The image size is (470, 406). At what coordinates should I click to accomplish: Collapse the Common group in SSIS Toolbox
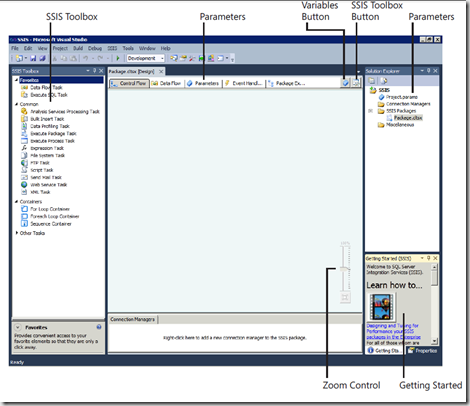(16, 104)
